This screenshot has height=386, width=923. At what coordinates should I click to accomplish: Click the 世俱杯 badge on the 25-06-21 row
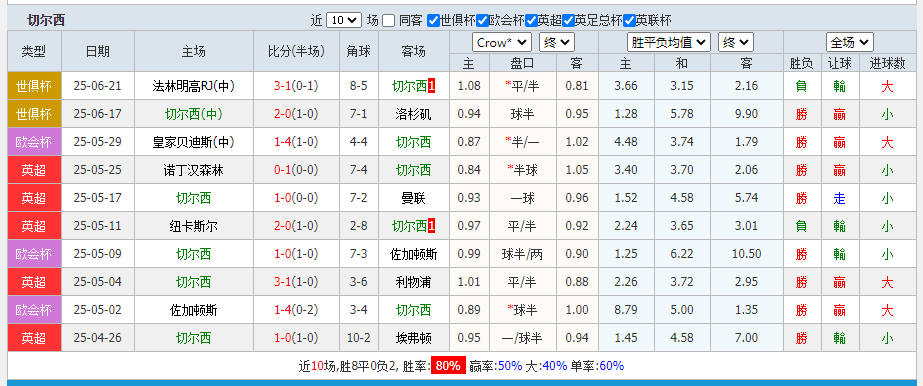34,86
